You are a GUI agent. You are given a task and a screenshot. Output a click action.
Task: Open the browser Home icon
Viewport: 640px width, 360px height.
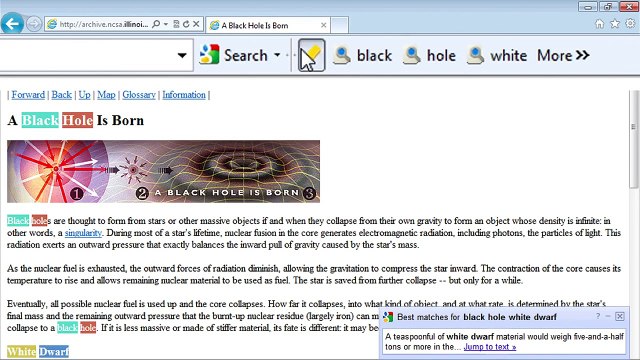point(599,24)
